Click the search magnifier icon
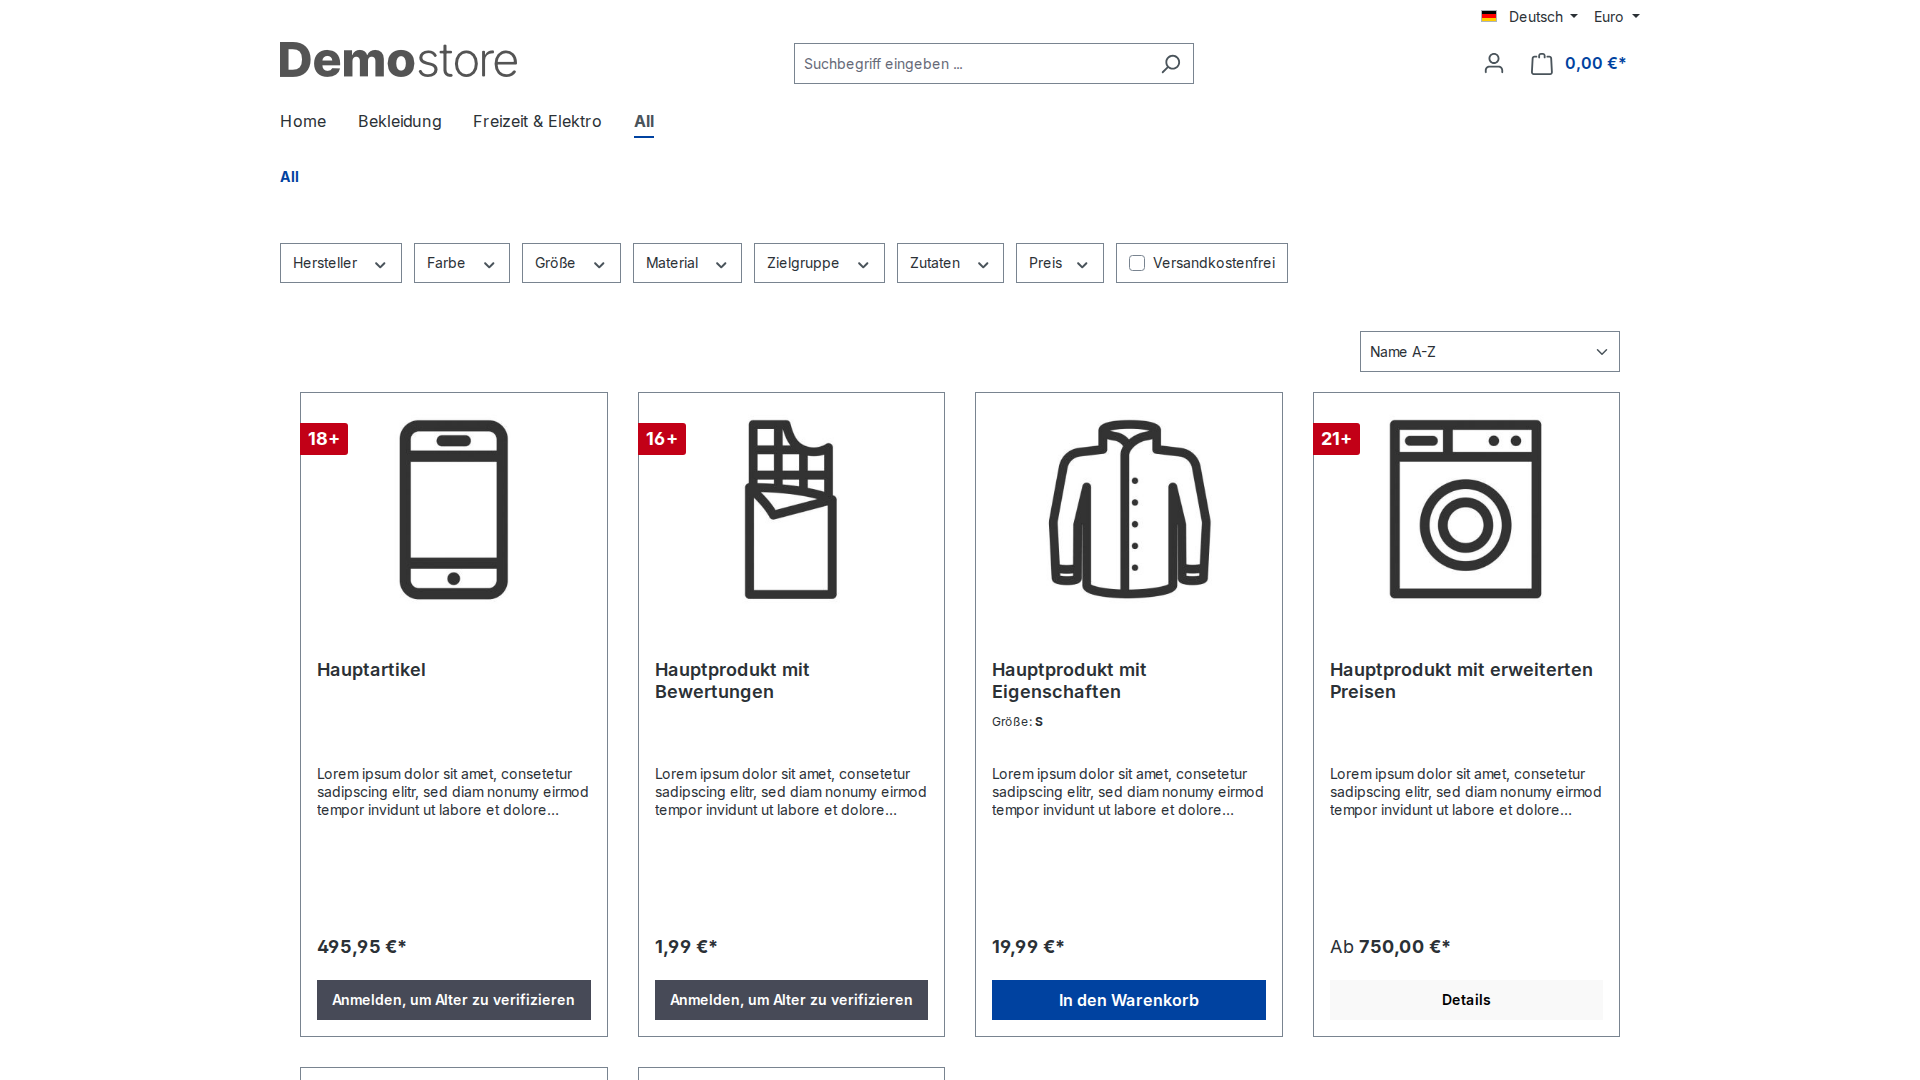The width and height of the screenshot is (1920, 1080). (x=1170, y=64)
